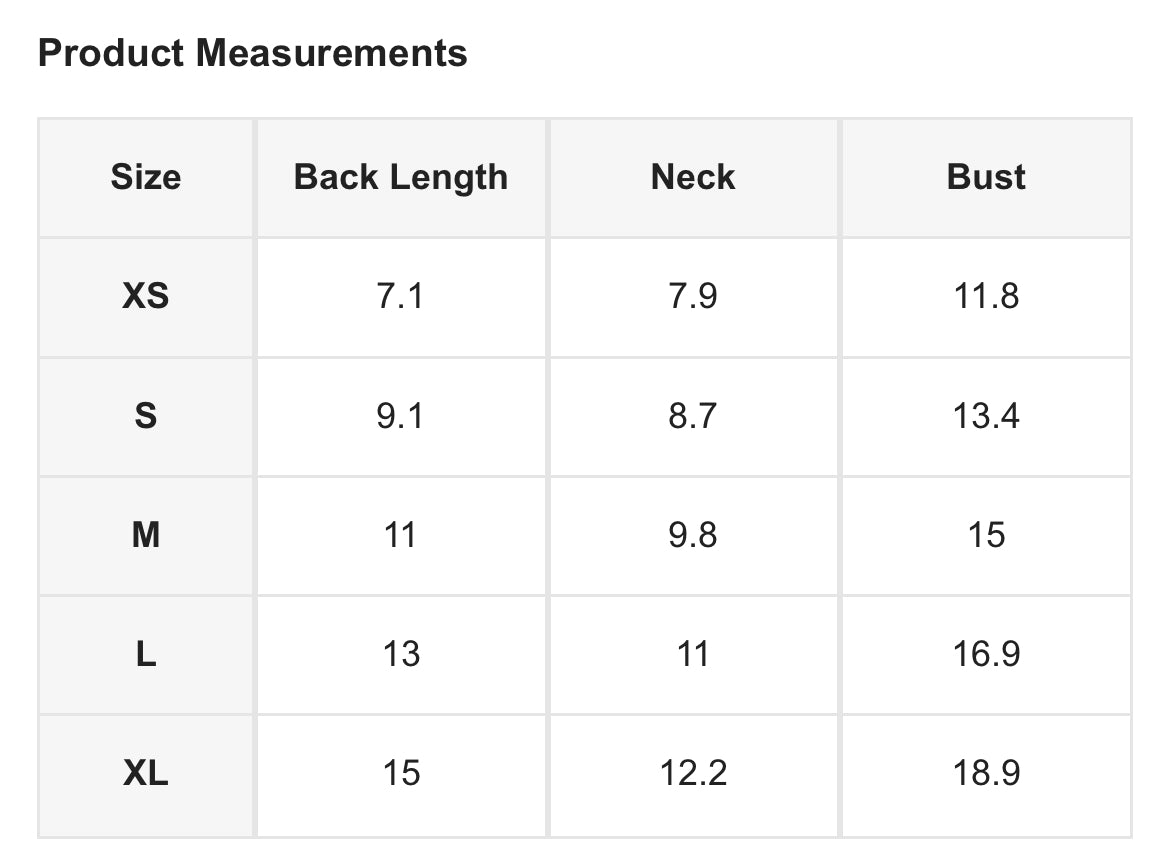This screenshot has height=841, width=1170.
Task: Click the S neck value 8.7
Action: pos(693,415)
